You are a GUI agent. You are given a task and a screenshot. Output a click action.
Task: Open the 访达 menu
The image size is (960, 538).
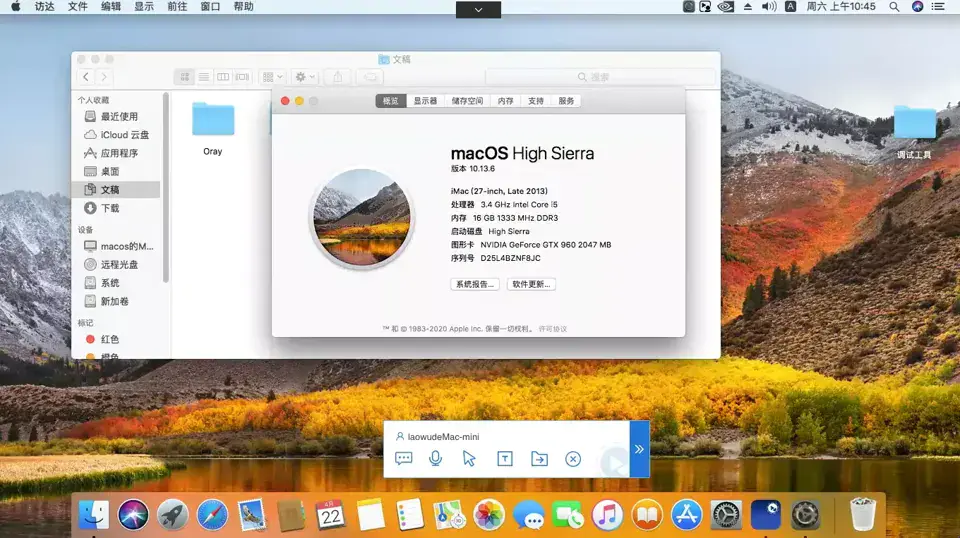pyautogui.click(x=44, y=7)
